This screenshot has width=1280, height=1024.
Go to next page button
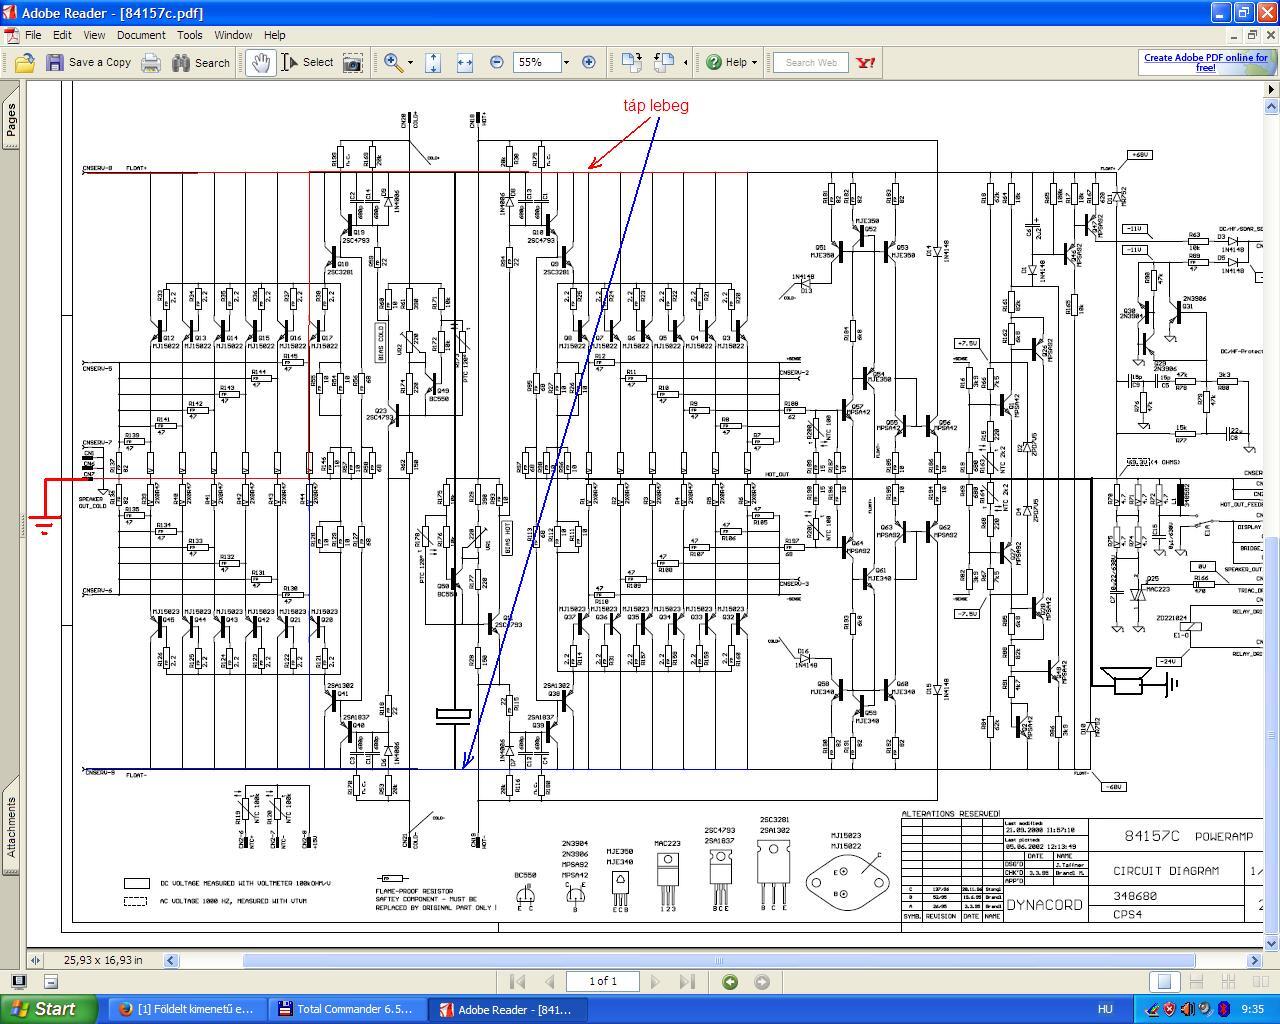[x=655, y=982]
